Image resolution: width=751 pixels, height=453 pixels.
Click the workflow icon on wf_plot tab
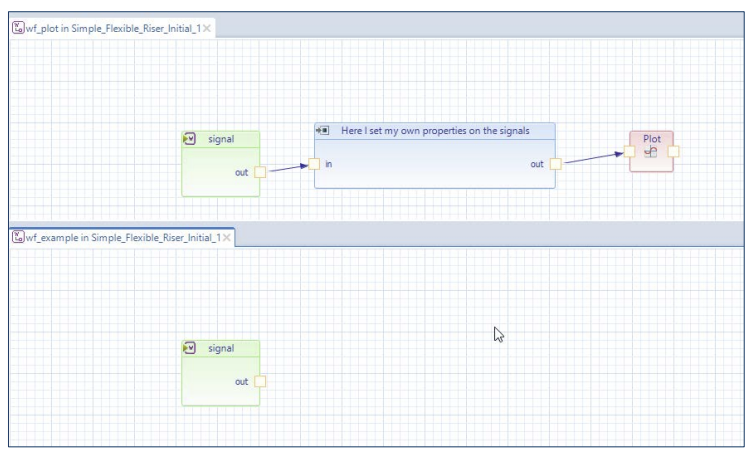(x=18, y=29)
